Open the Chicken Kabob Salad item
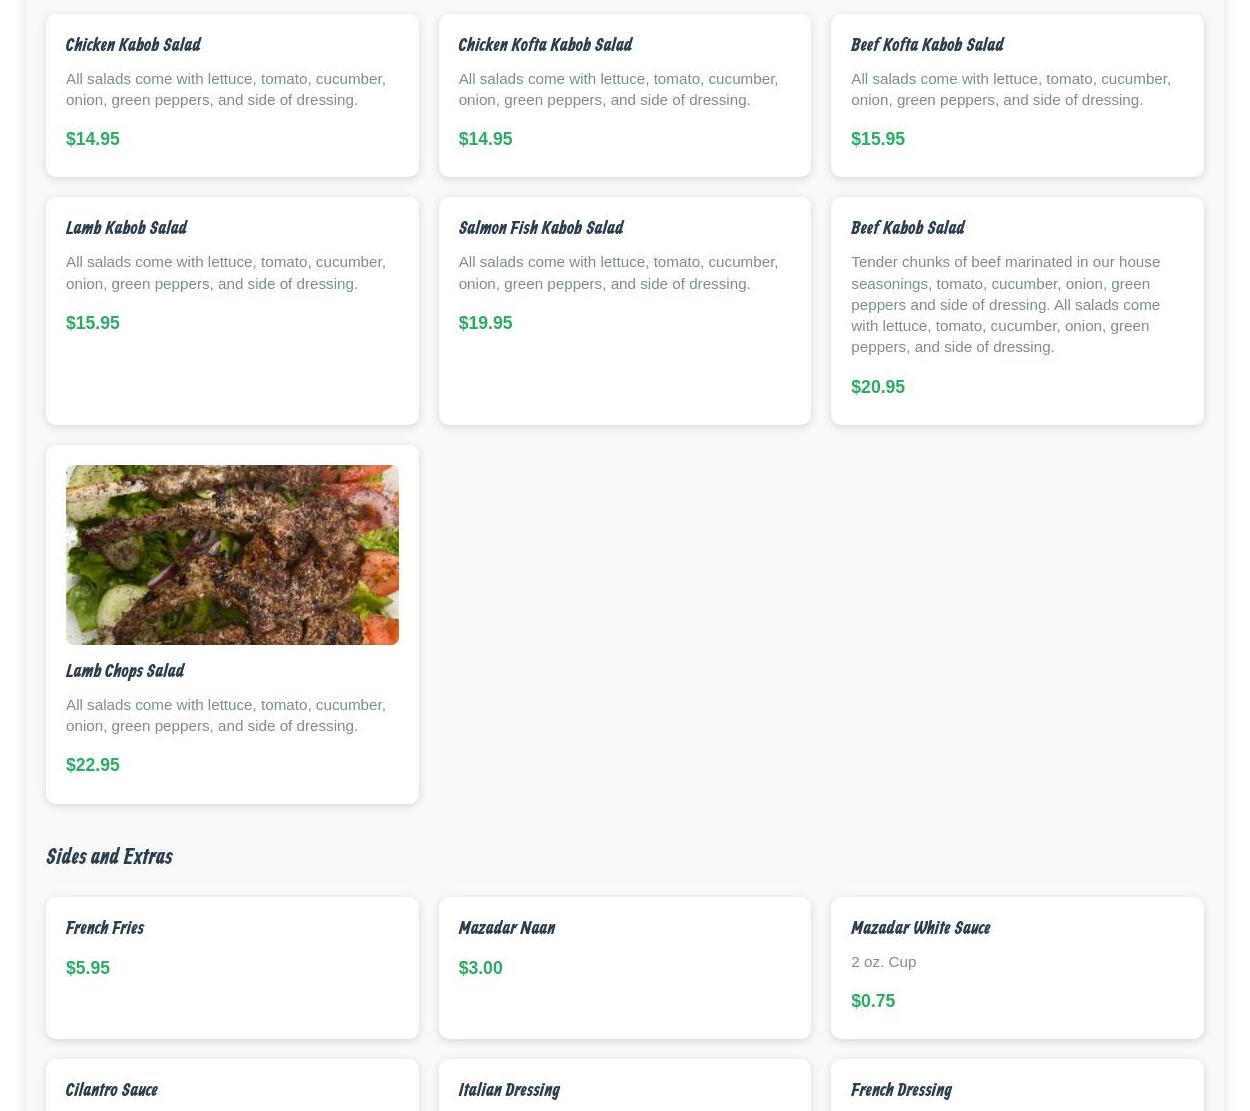1250x1111 pixels. coord(232,95)
